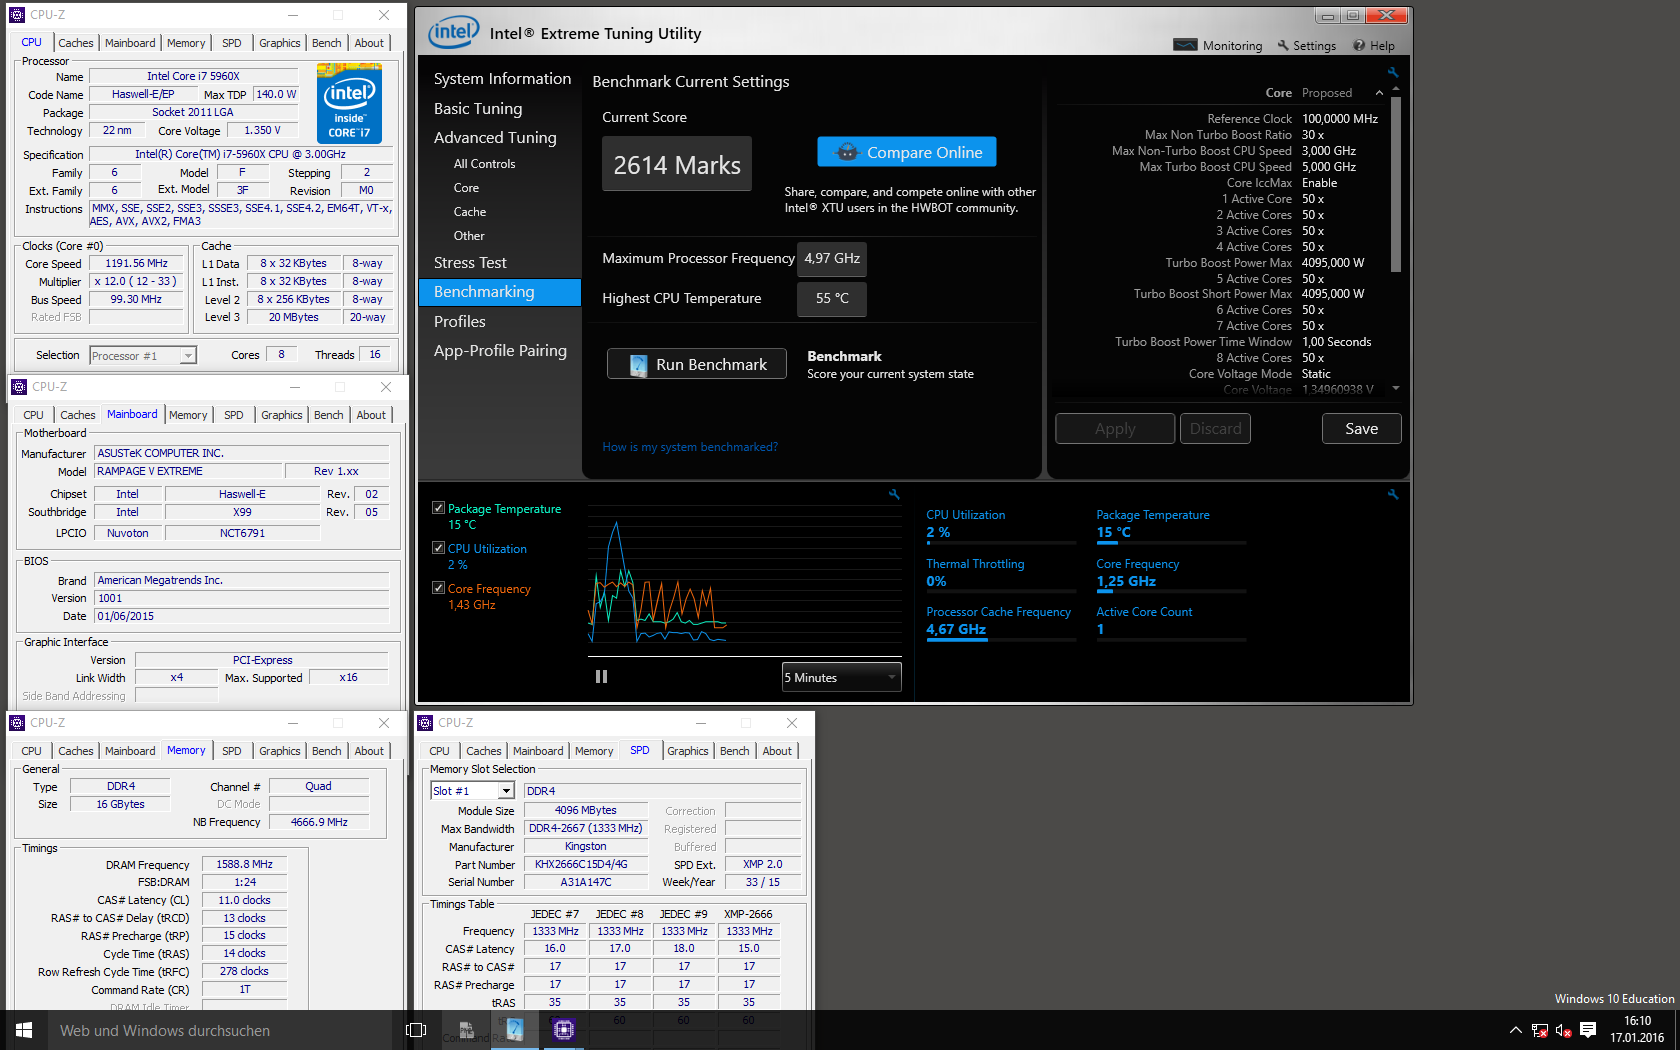Viewport: 1680px width, 1050px height.
Task: Open taskbar clock showing 16:10
Action: click(1637, 1030)
